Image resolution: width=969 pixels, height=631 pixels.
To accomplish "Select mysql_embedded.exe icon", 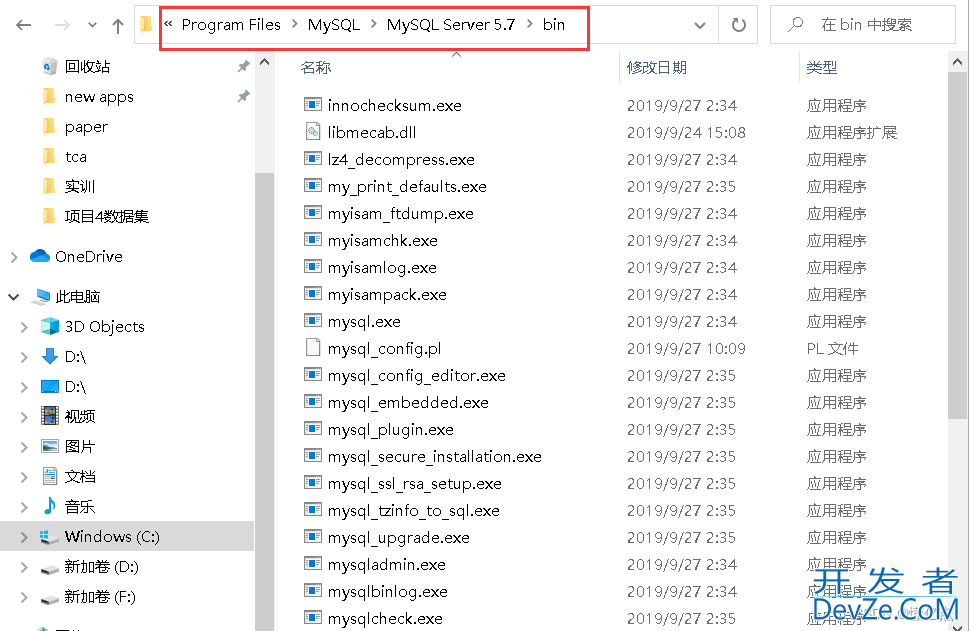I will pos(313,402).
